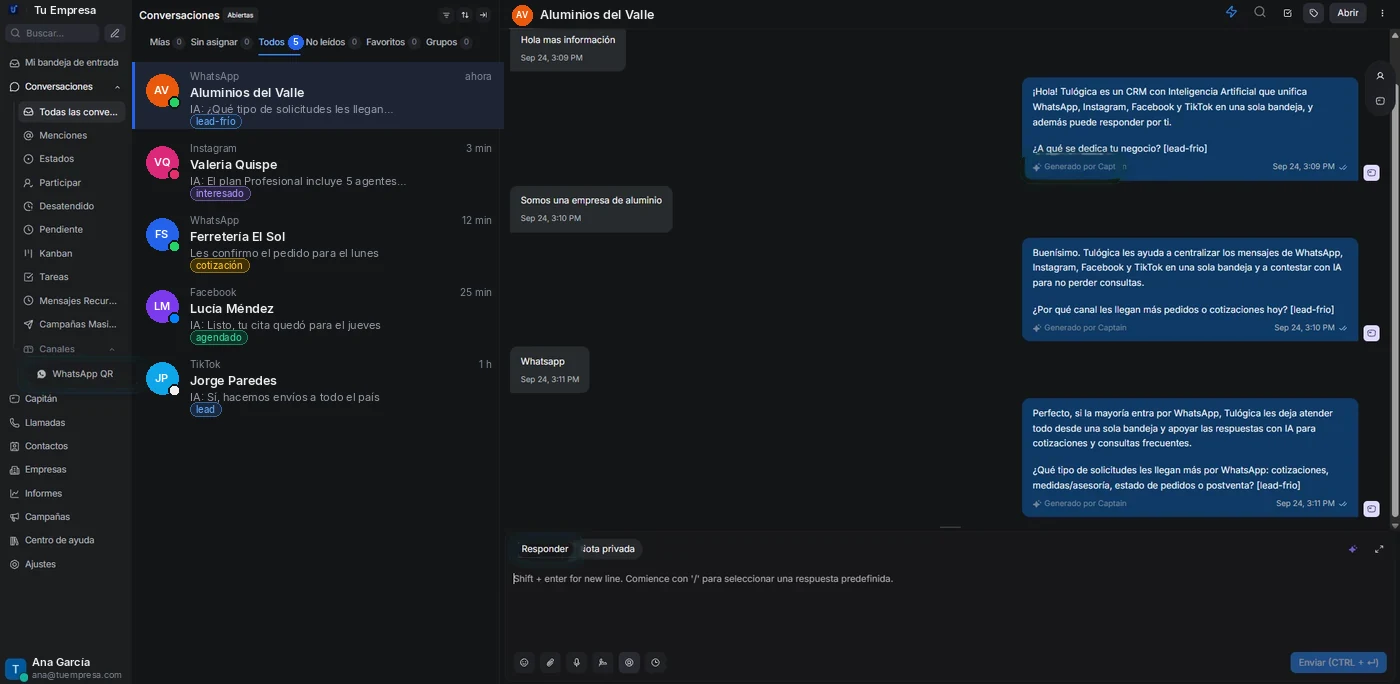
Task: Open the conversation filter icon
Action: coord(446,15)
